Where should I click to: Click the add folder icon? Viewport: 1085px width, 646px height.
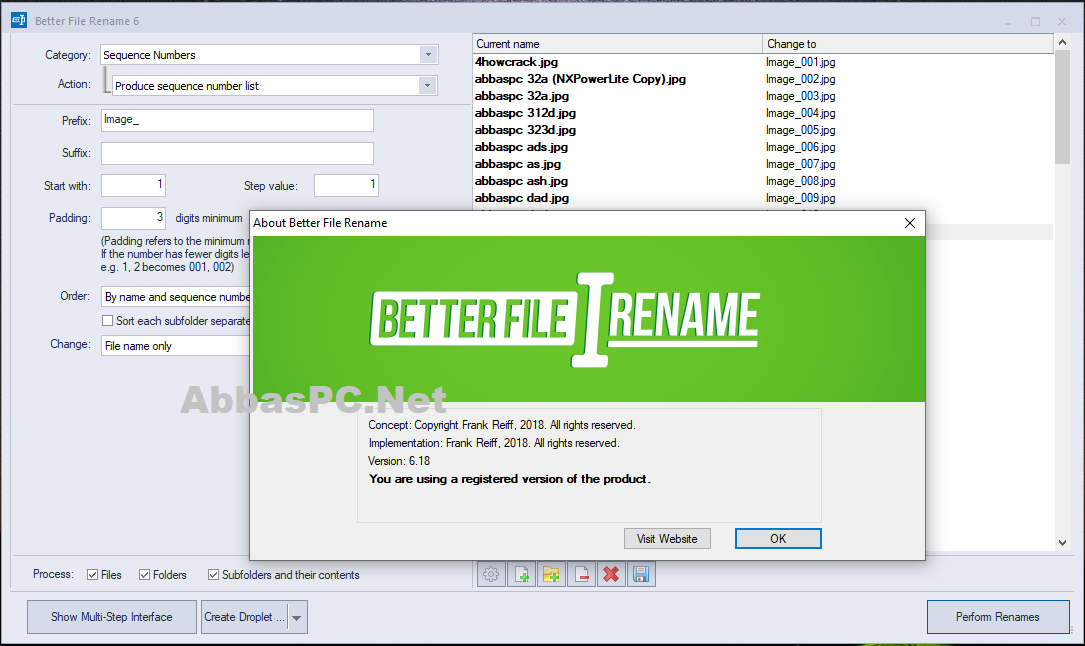click(551, 574)
